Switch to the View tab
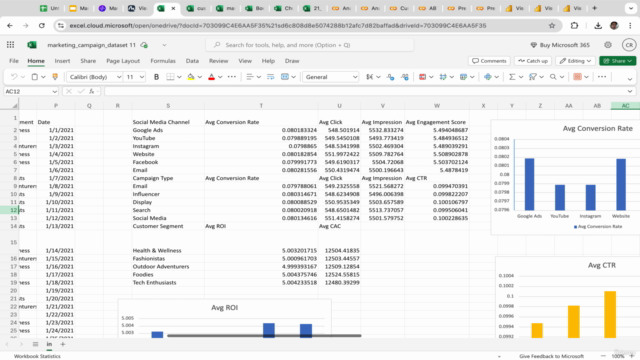This screenshot has height=360, width=640. tap(245, 61)
